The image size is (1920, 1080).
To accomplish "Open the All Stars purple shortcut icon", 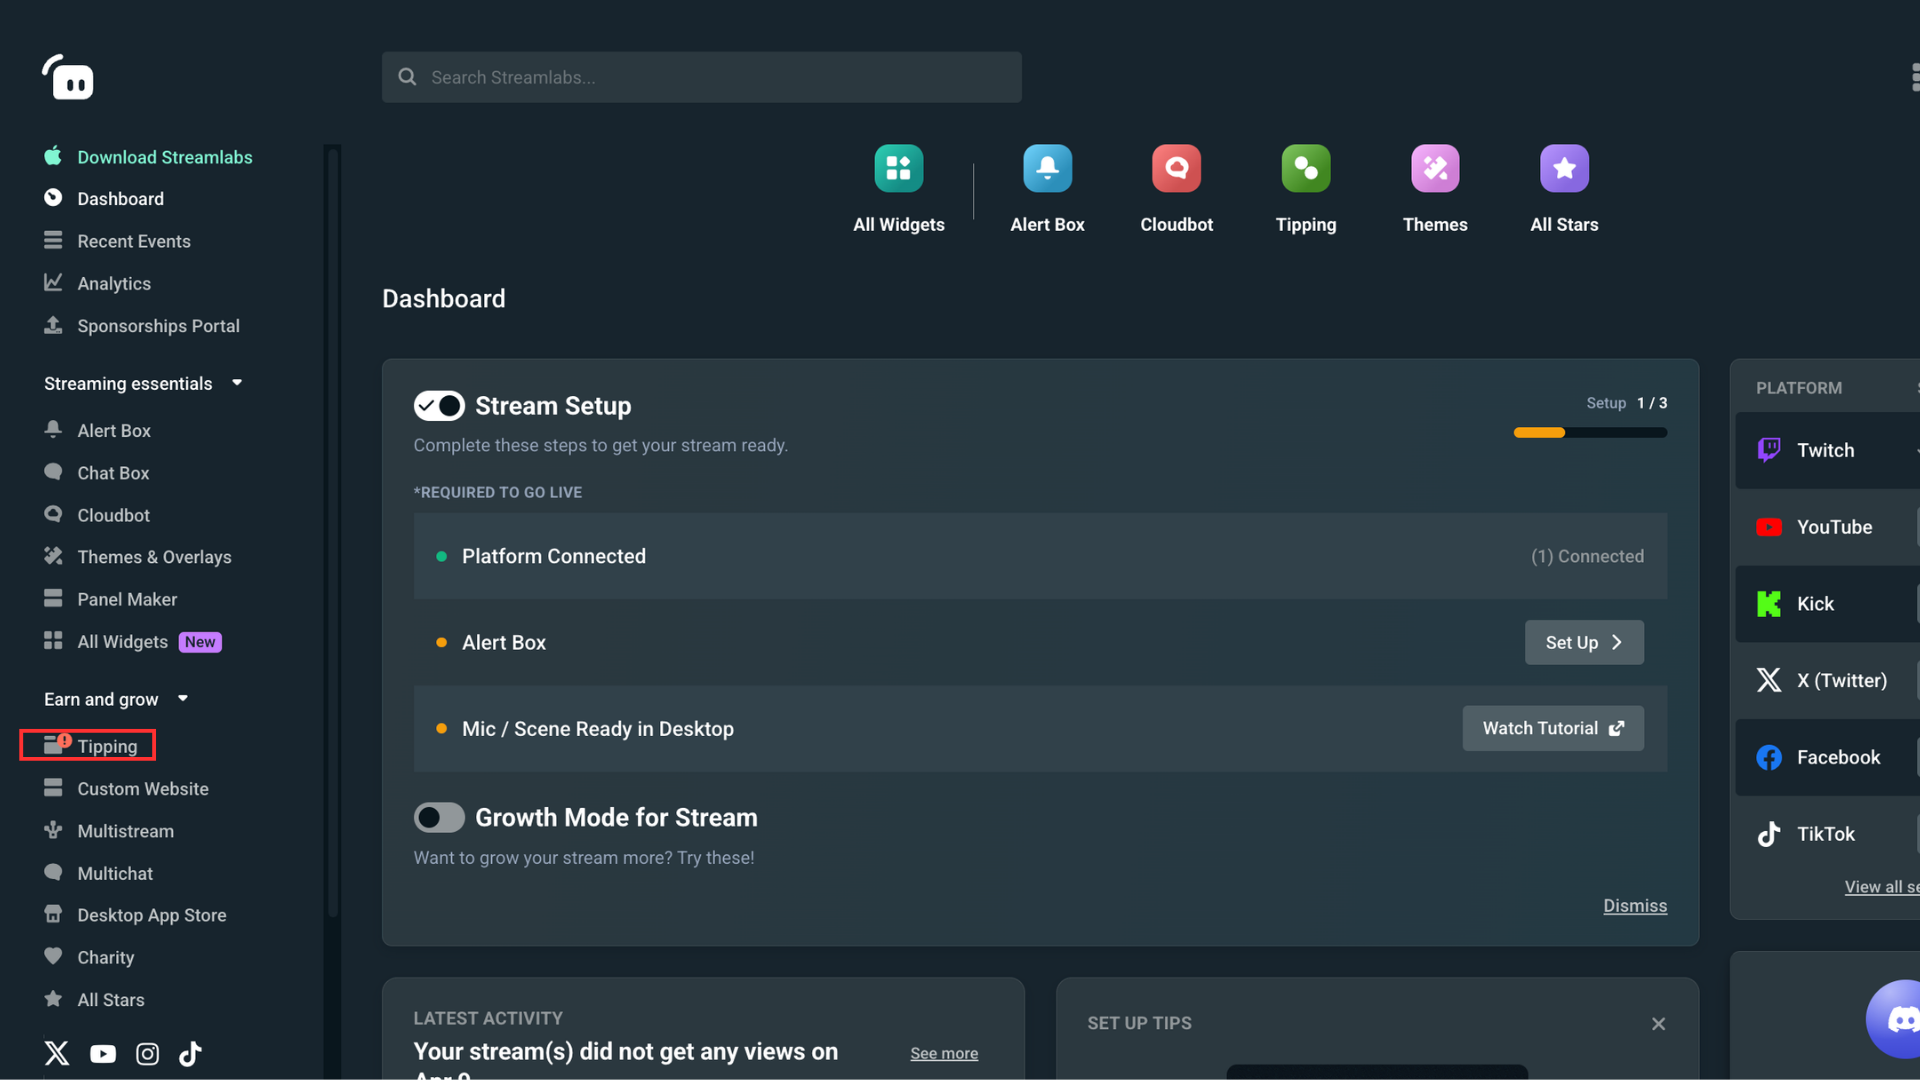I will (x=1564, y=168).
